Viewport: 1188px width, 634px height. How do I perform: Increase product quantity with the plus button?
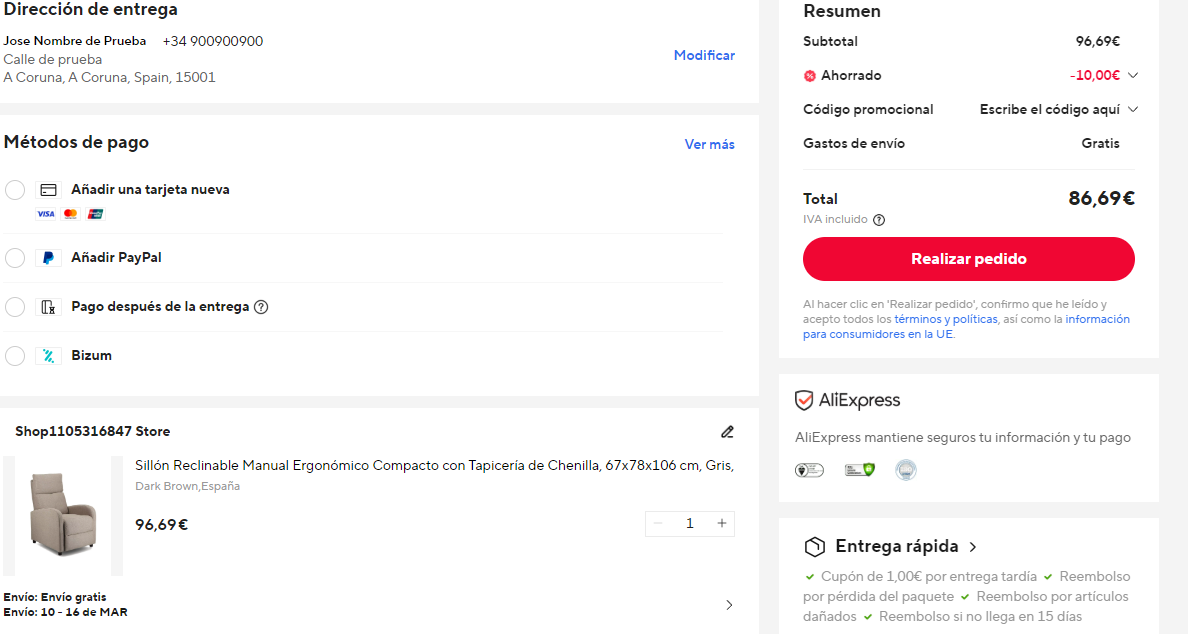point(721,523)
